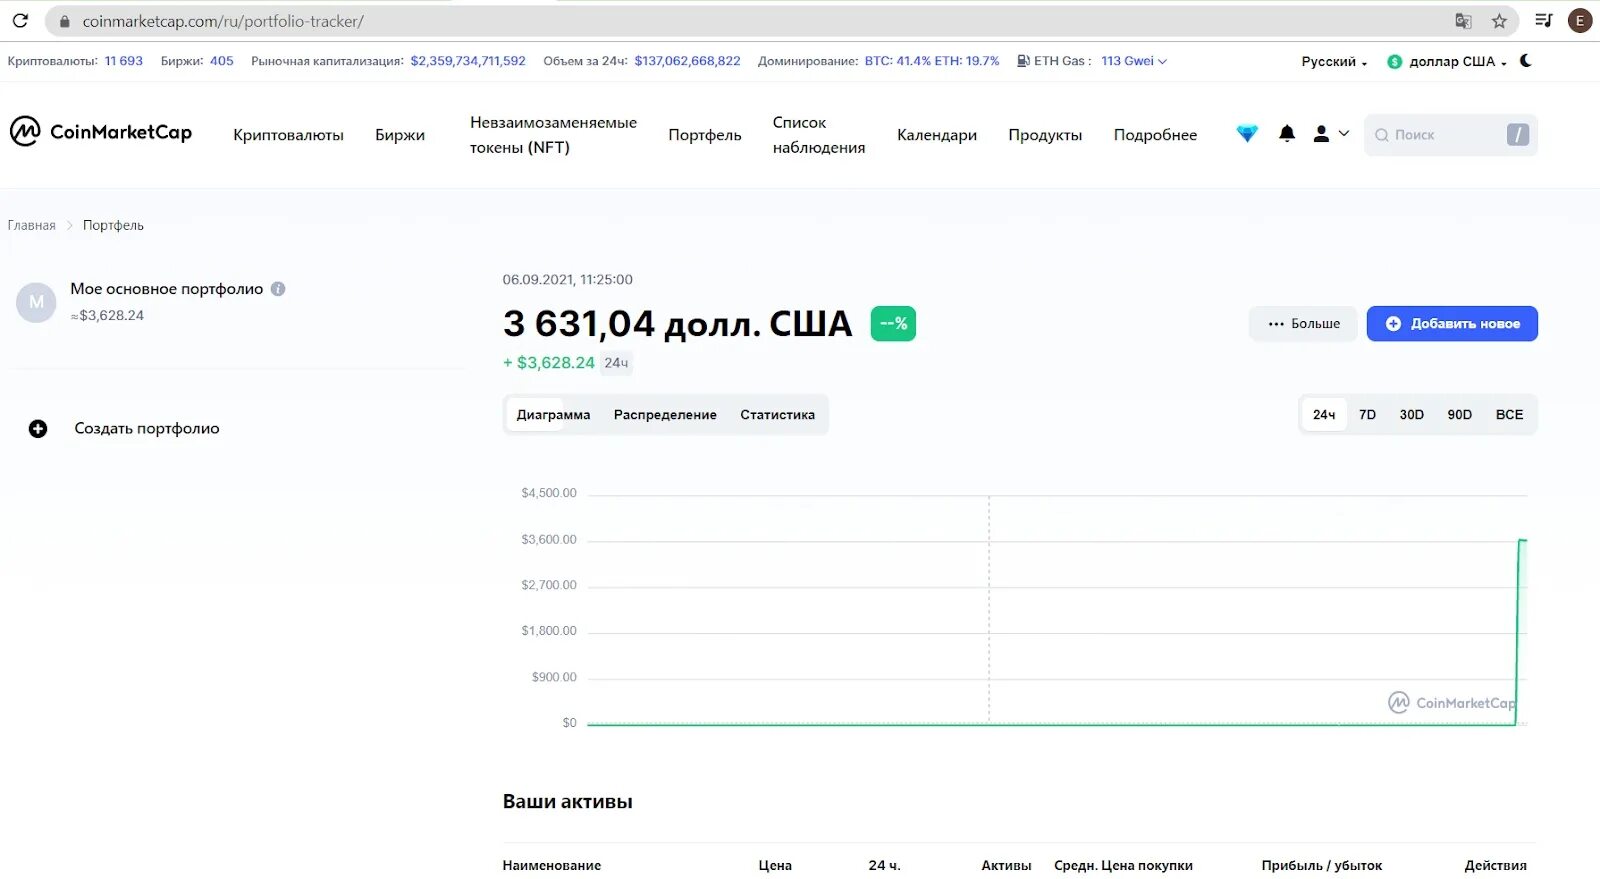The height and width of the screenshot is (879, 1600).
Task: Open the Русский language dropdown
Action: pos(1334,62)
